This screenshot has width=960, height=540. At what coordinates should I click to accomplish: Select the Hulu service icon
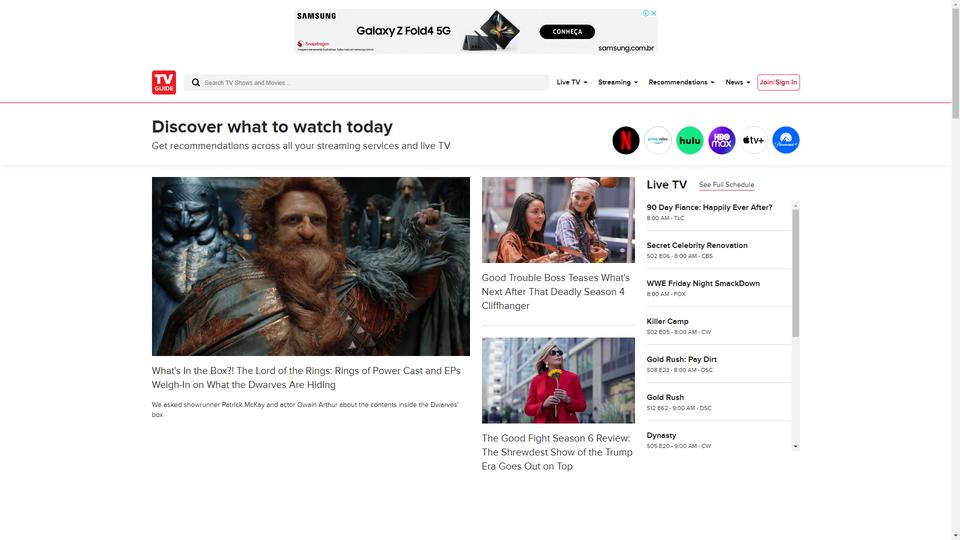689,140
